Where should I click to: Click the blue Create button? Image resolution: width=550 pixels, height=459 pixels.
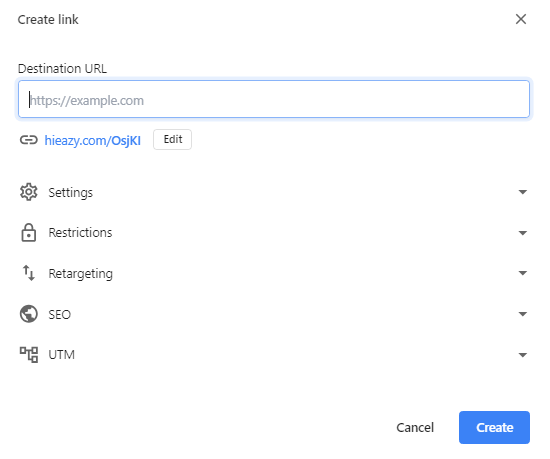point(494,427)
